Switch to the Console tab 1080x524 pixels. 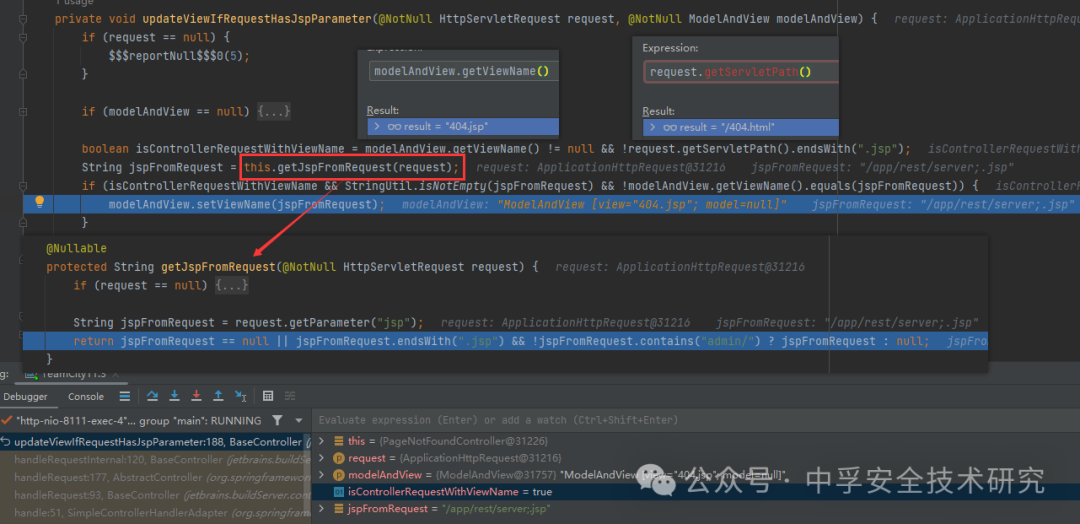85,397
